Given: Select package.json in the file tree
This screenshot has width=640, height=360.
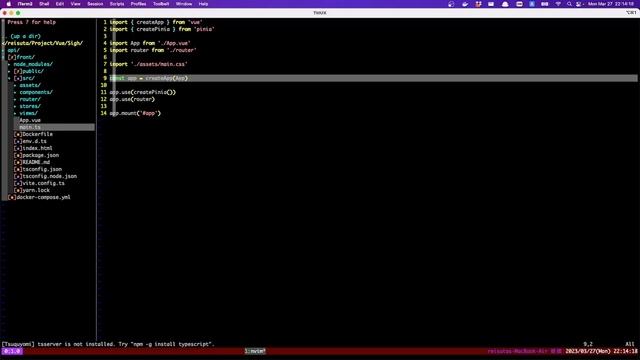Looking at the screenshot, I should [x=40, y=155].
